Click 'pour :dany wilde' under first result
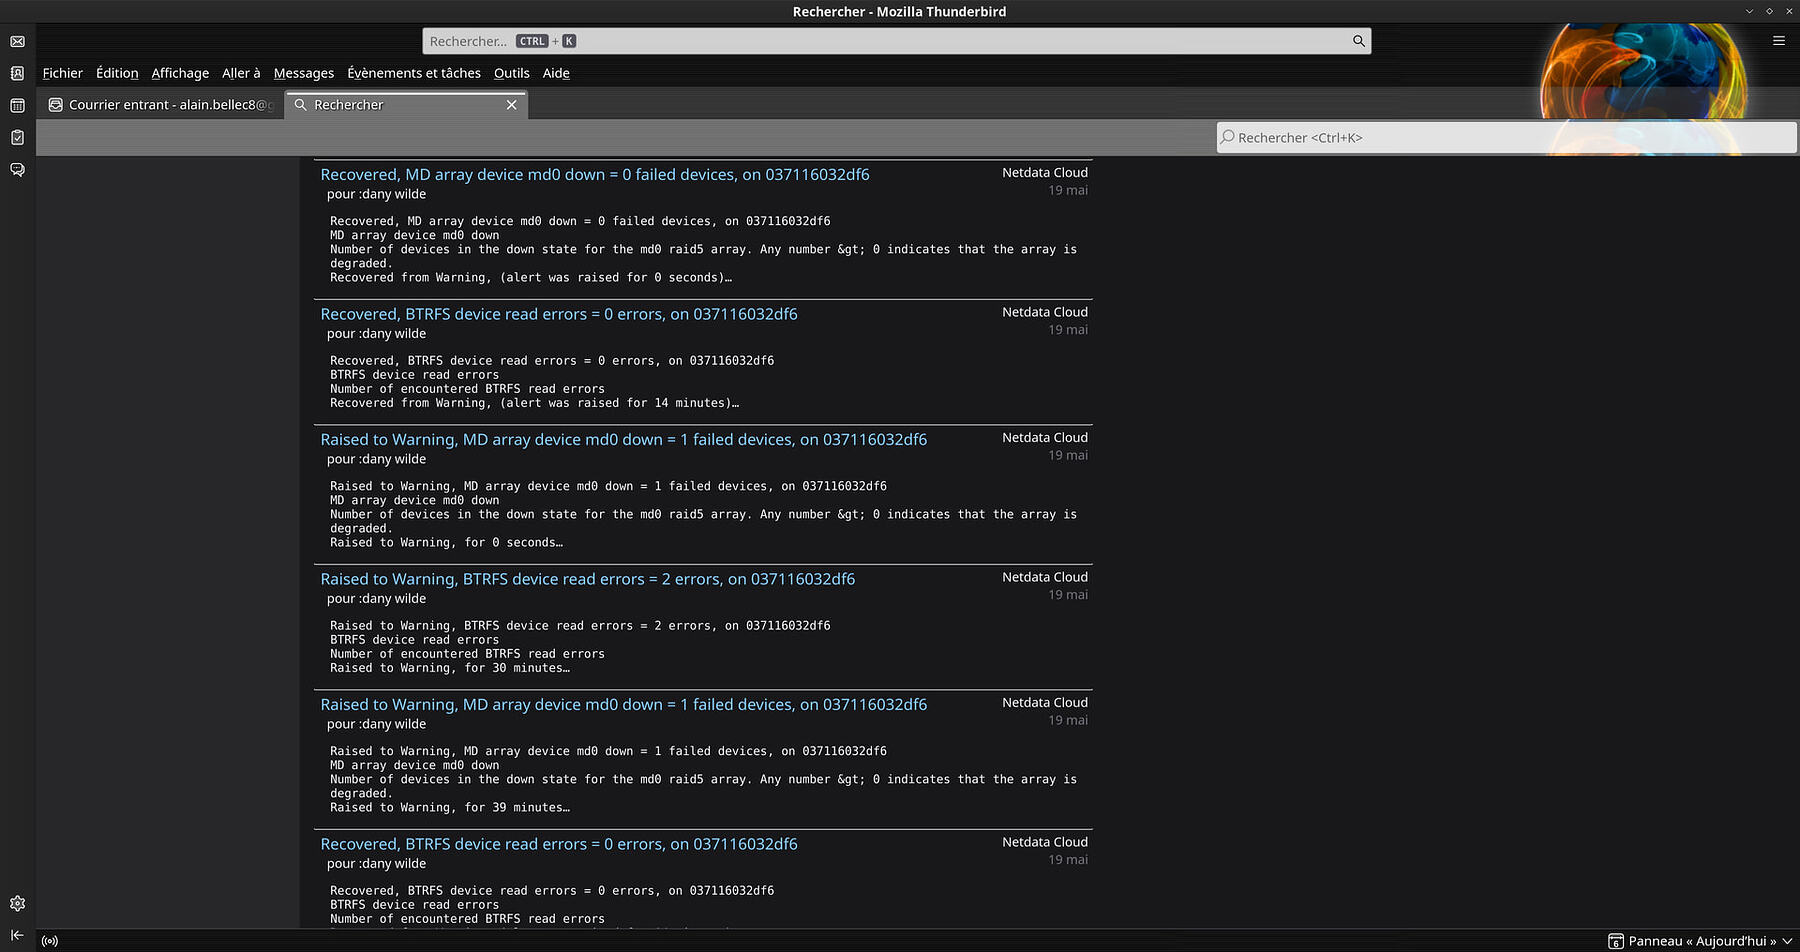This screenshot has height=952, width=1800. click(x=376, y=194)
